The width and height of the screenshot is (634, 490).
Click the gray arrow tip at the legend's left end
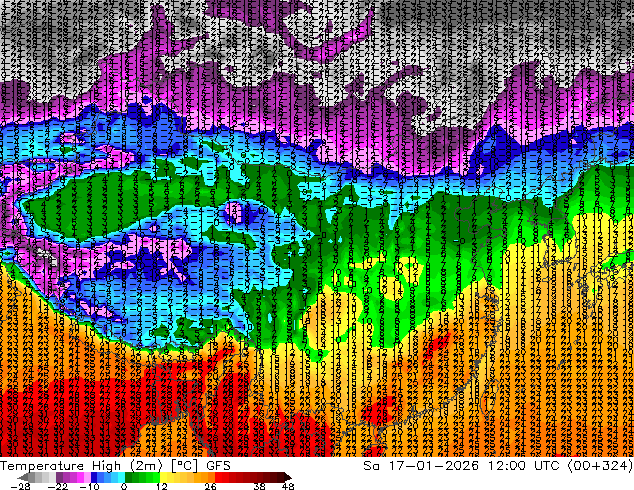23,477
